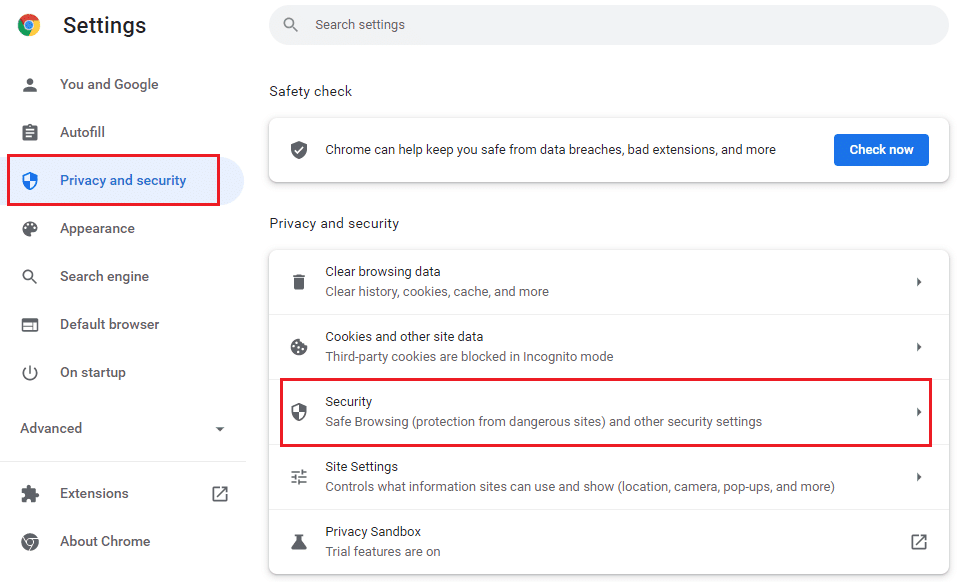Open Clear browsing data via its right arrow

tap(919, 282)
